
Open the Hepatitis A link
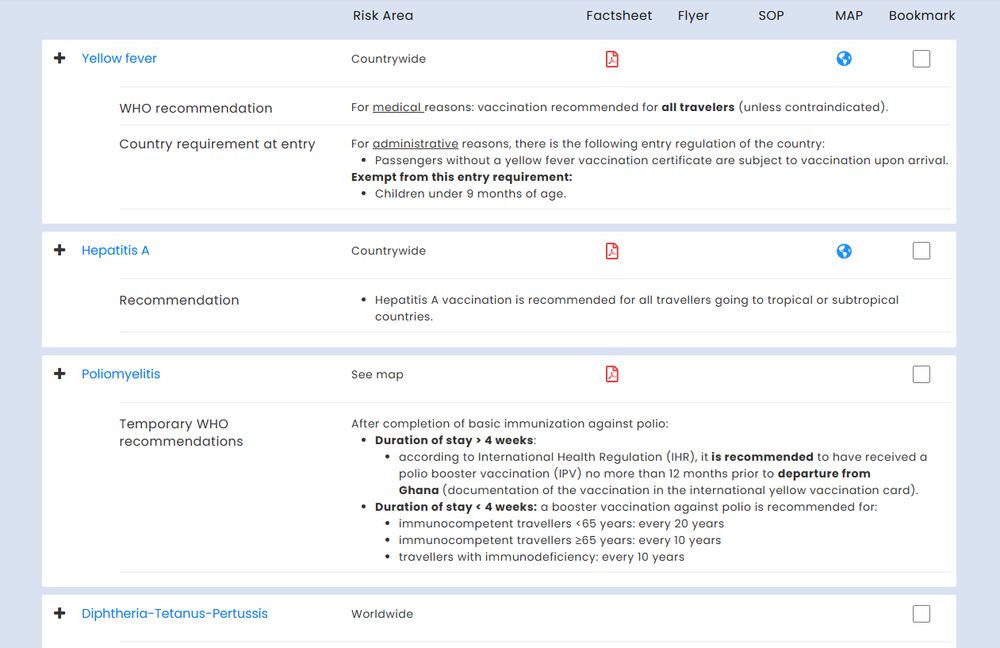115,250
